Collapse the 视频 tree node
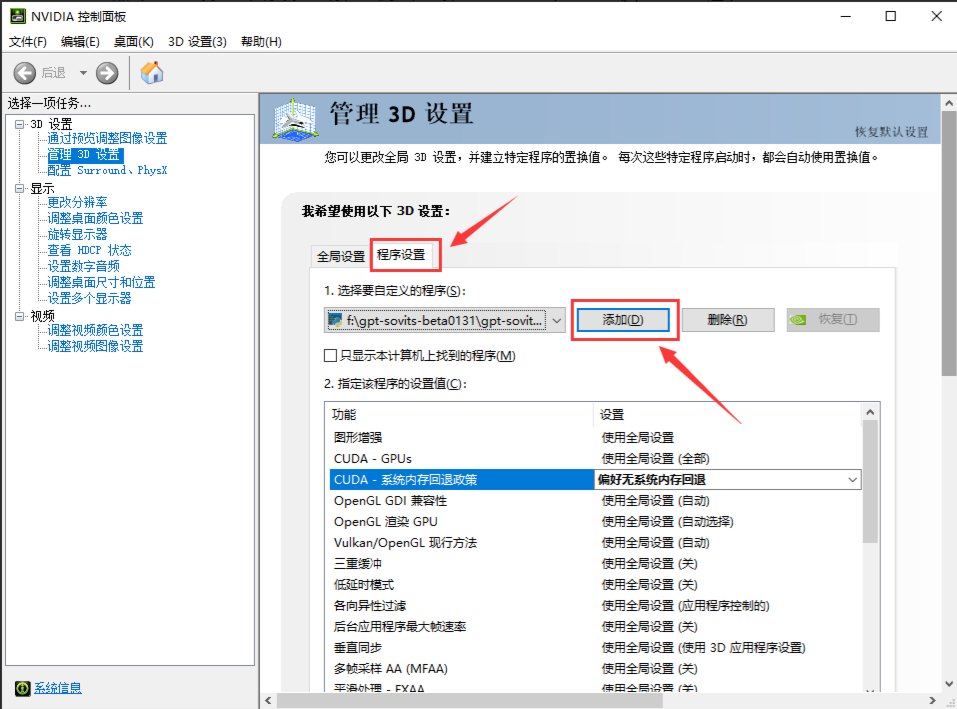This screenshot has height=709, width=957. click(x=19, y=316)
